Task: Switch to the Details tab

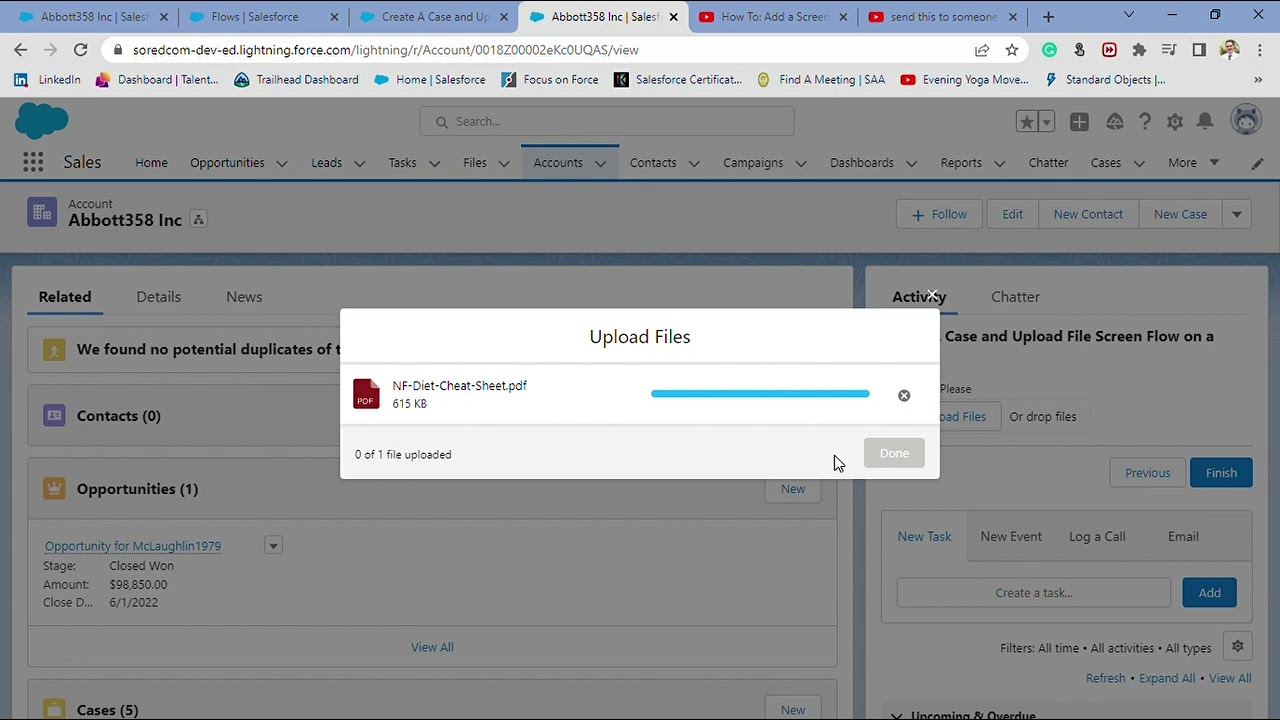Action: 158,296
